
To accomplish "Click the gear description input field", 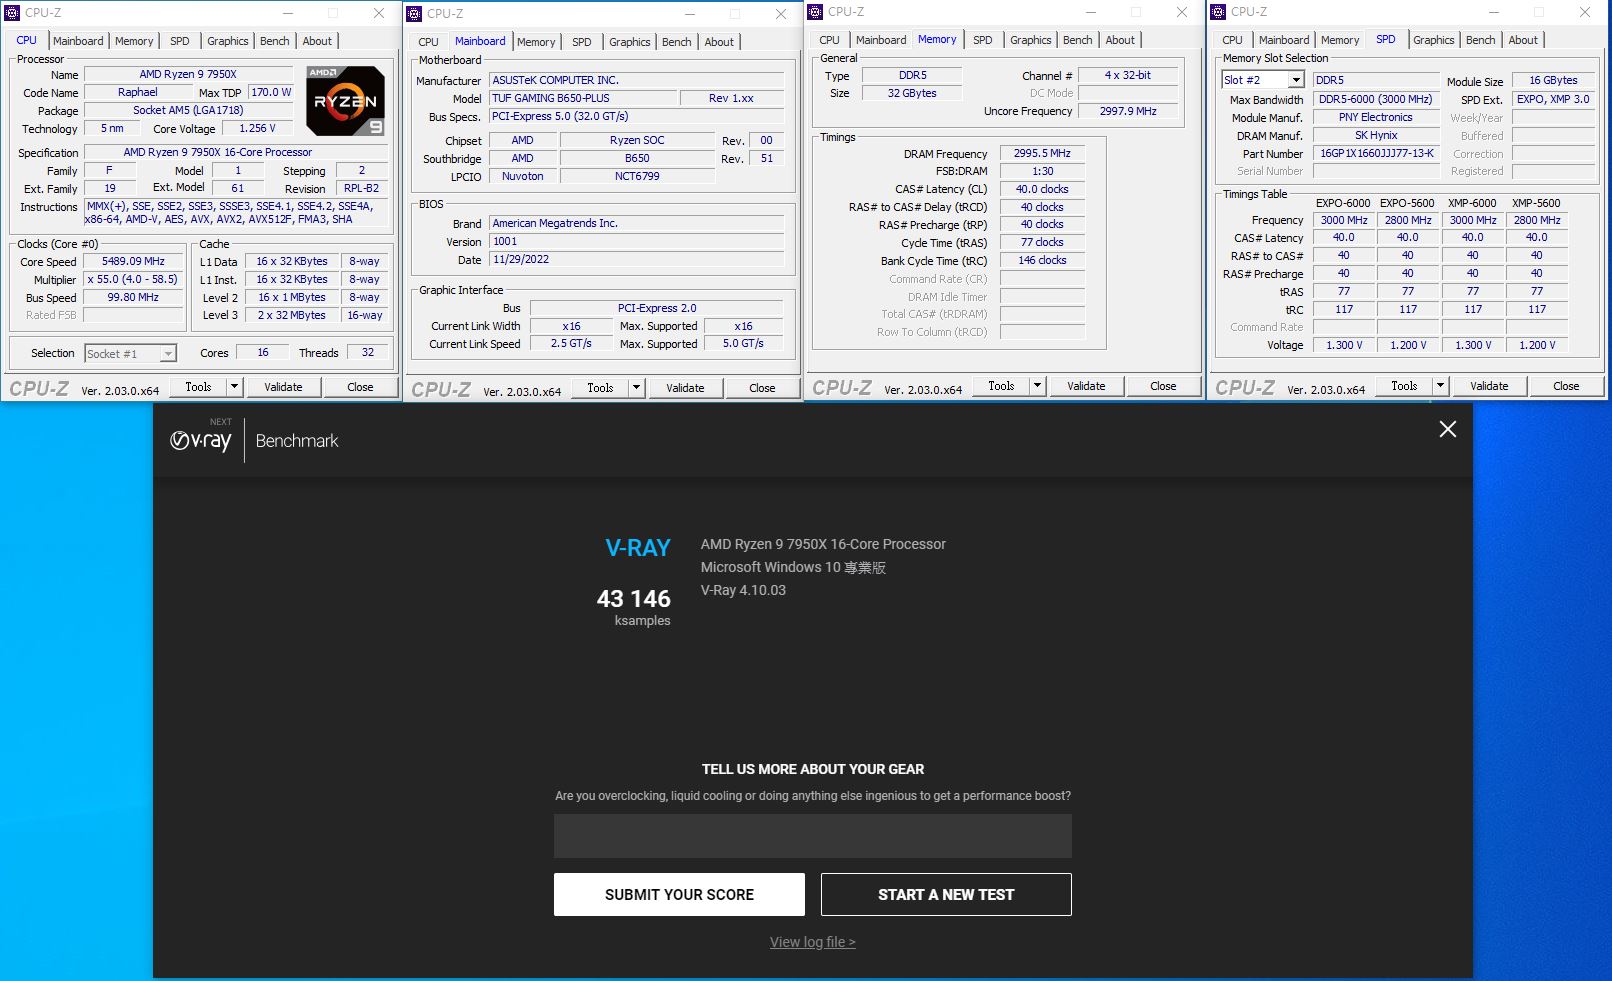I will [813, 836].
